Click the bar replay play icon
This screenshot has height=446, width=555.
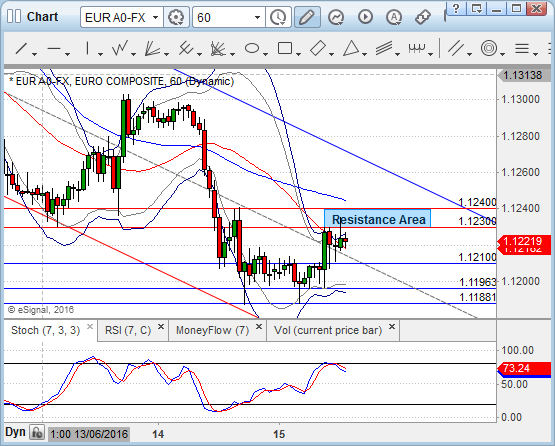point(365,17)
